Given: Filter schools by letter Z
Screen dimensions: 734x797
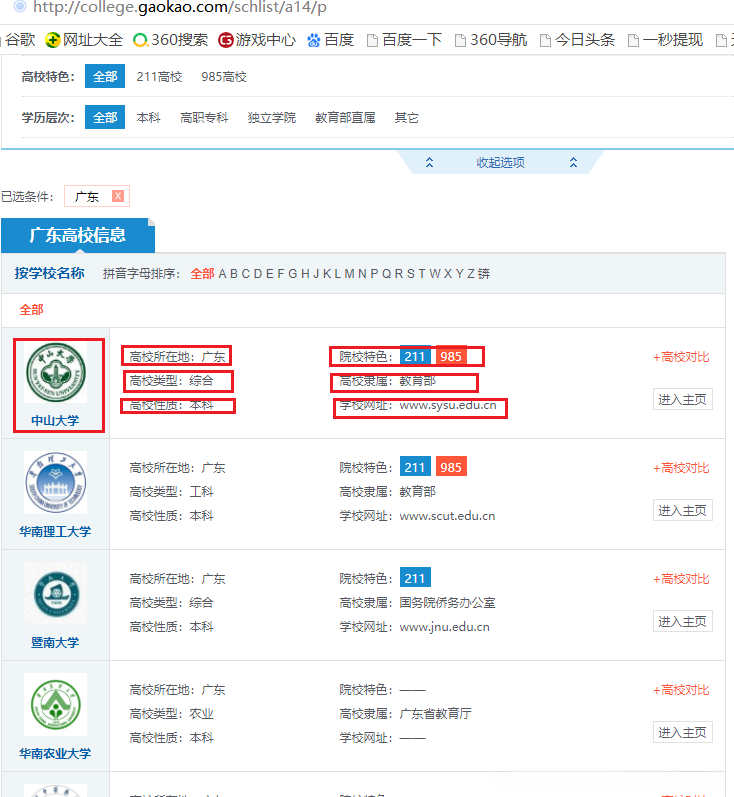Looking at the screenshot, I should pyautogui.click(x=471, y=273).
